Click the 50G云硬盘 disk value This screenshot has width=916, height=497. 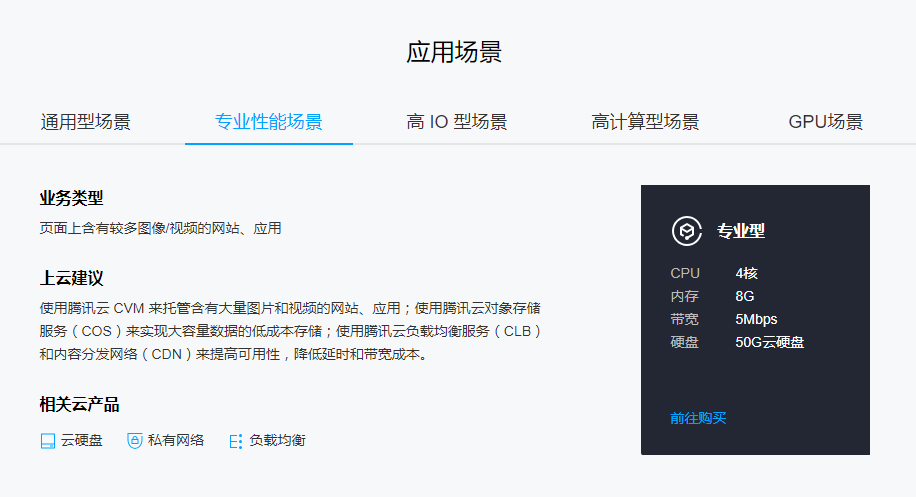[769, 342]
